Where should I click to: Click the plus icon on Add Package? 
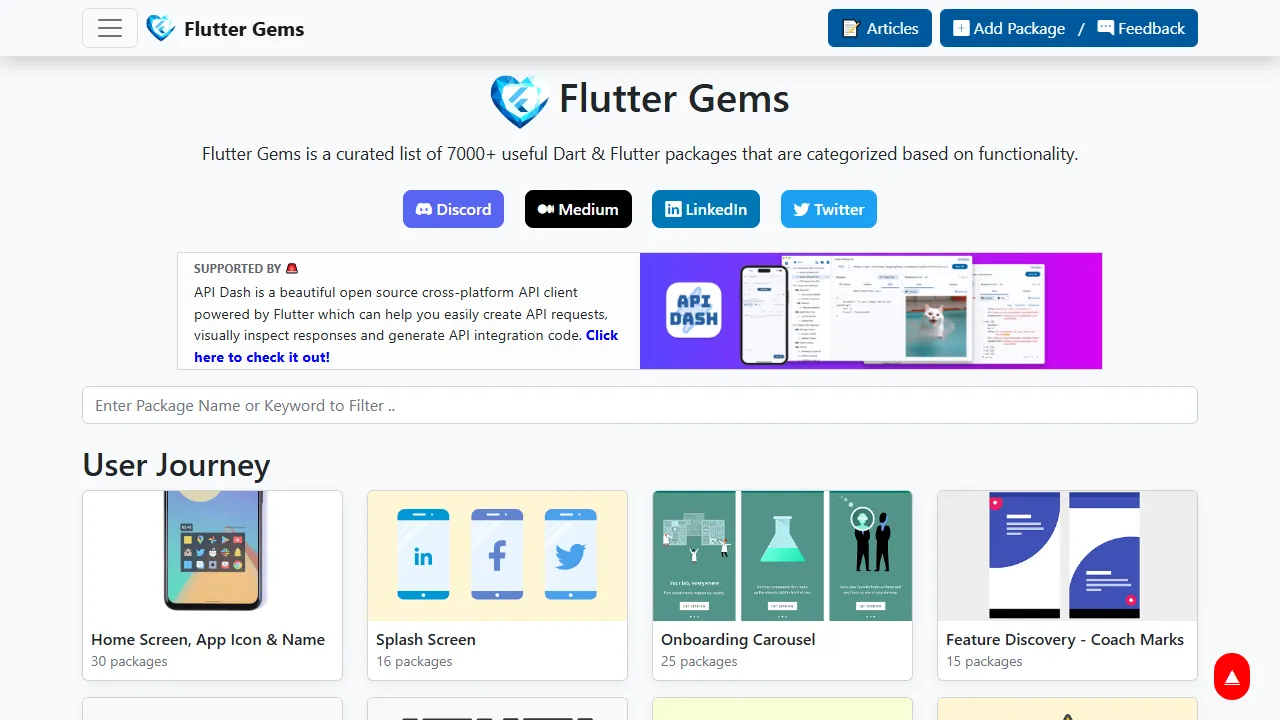pyautogui.click(x=962, y=28)
